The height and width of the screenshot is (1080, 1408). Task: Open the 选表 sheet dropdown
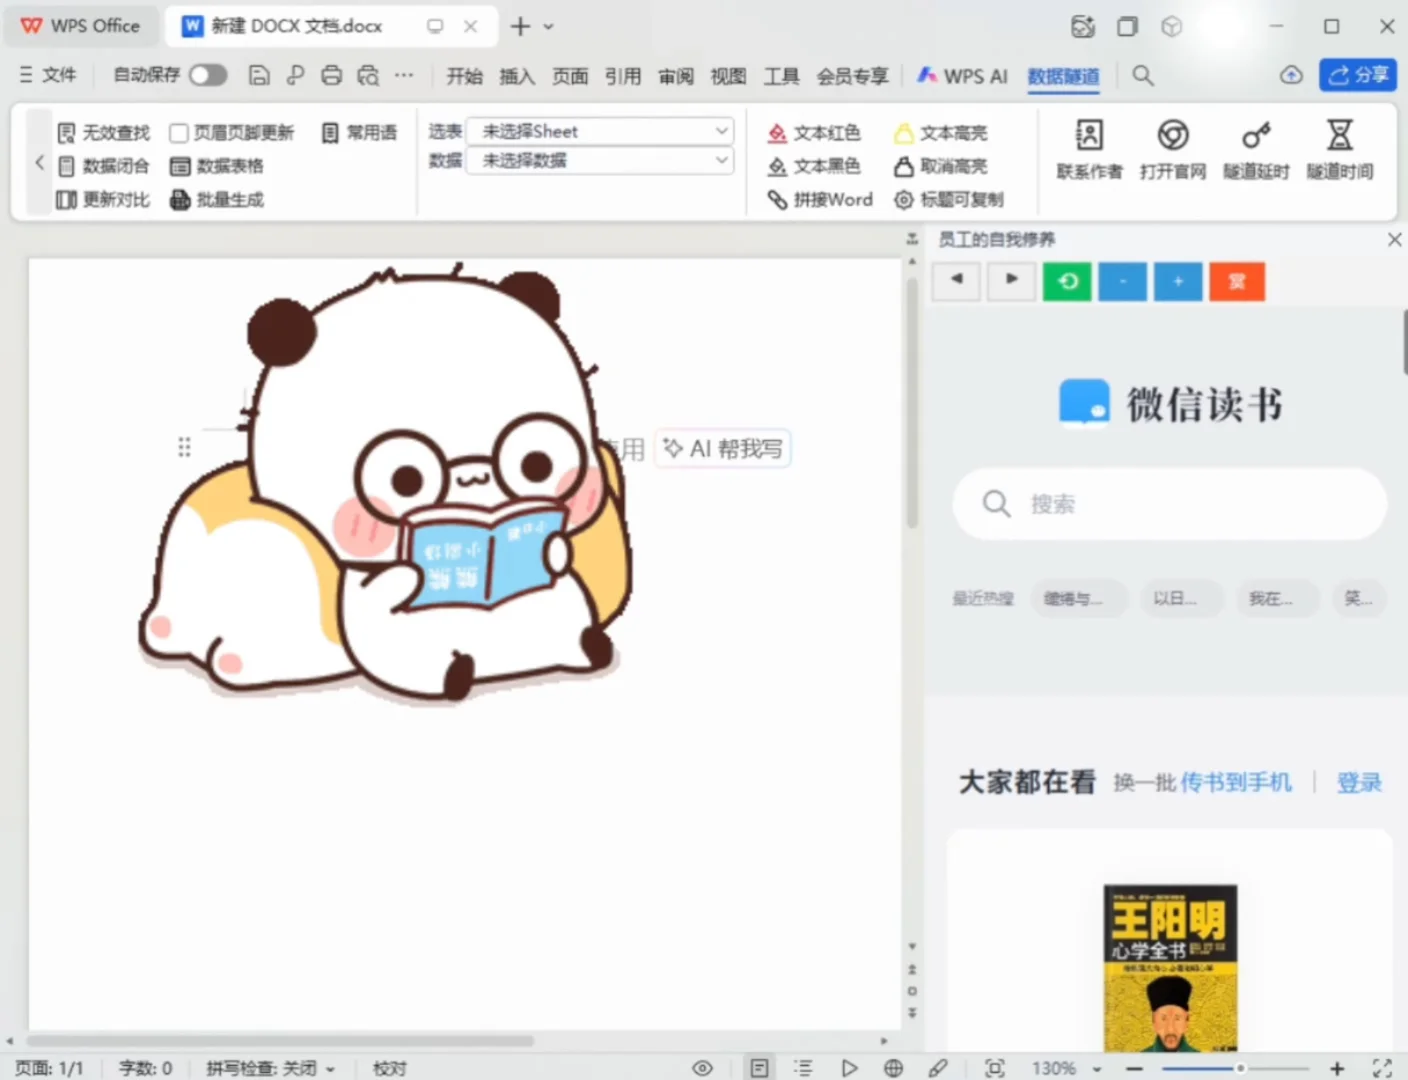(600, 131)
